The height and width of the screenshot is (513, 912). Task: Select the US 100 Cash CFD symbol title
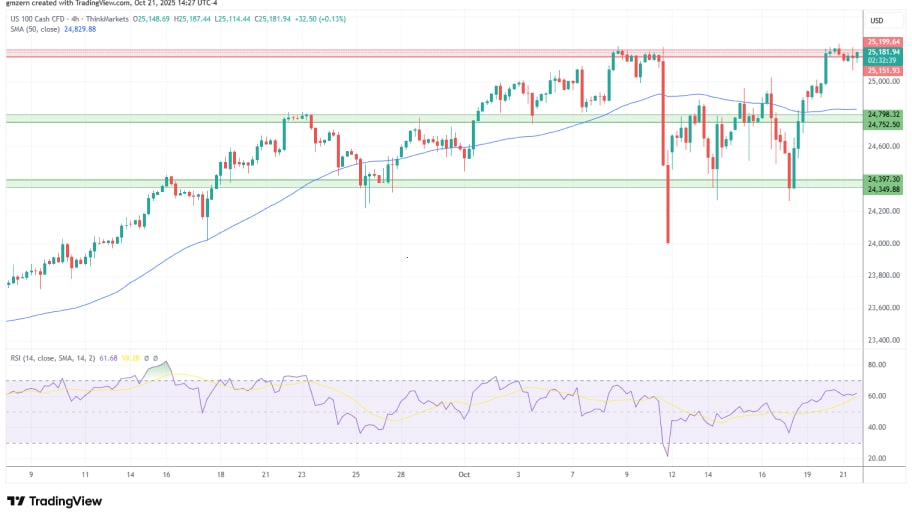point(52,19)
